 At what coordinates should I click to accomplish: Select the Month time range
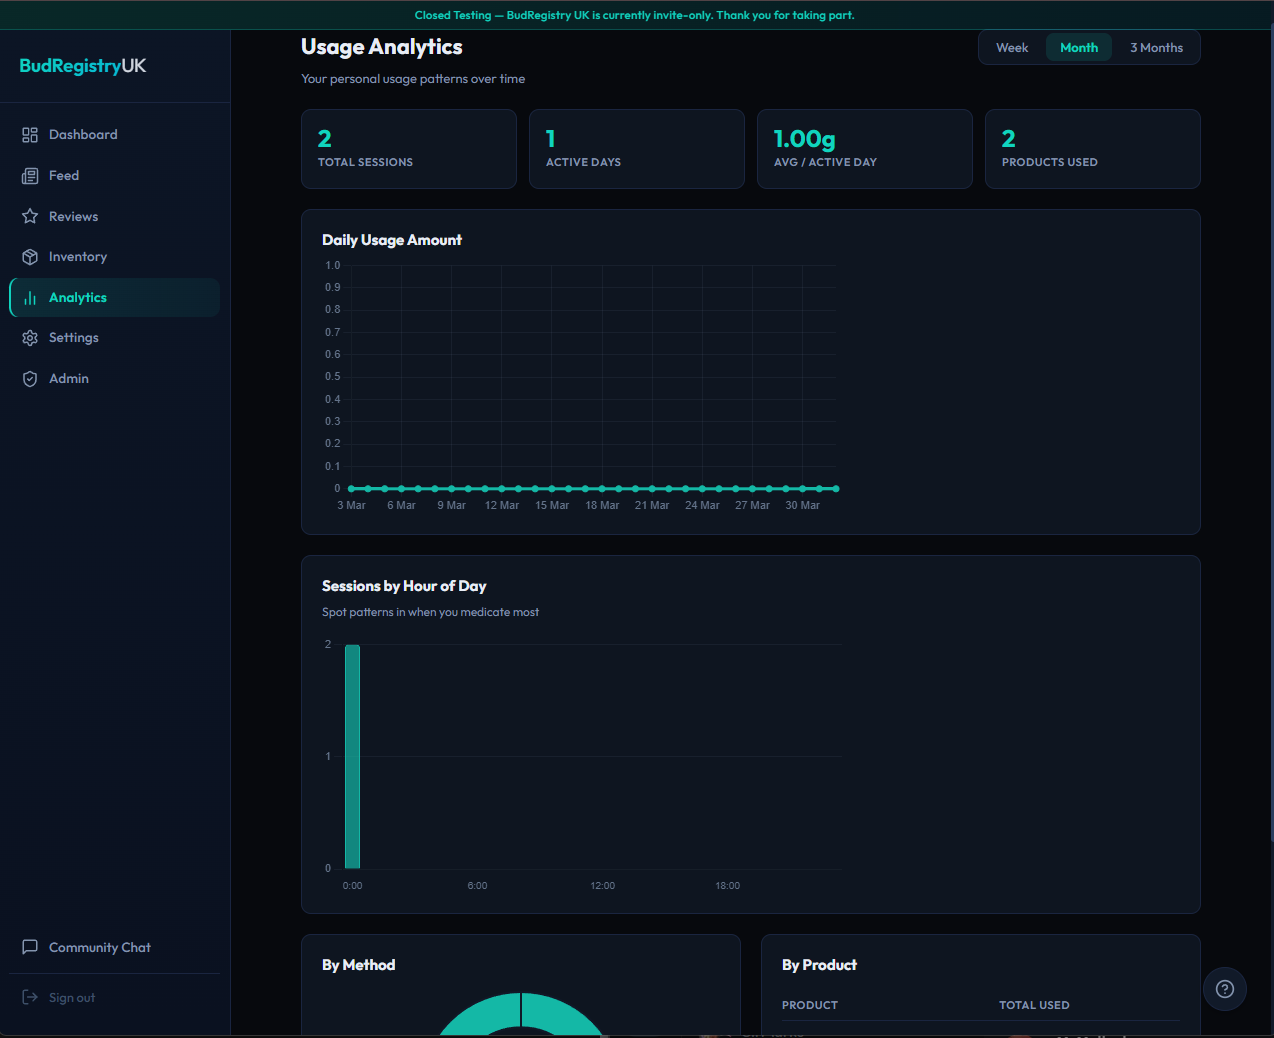1078,48
